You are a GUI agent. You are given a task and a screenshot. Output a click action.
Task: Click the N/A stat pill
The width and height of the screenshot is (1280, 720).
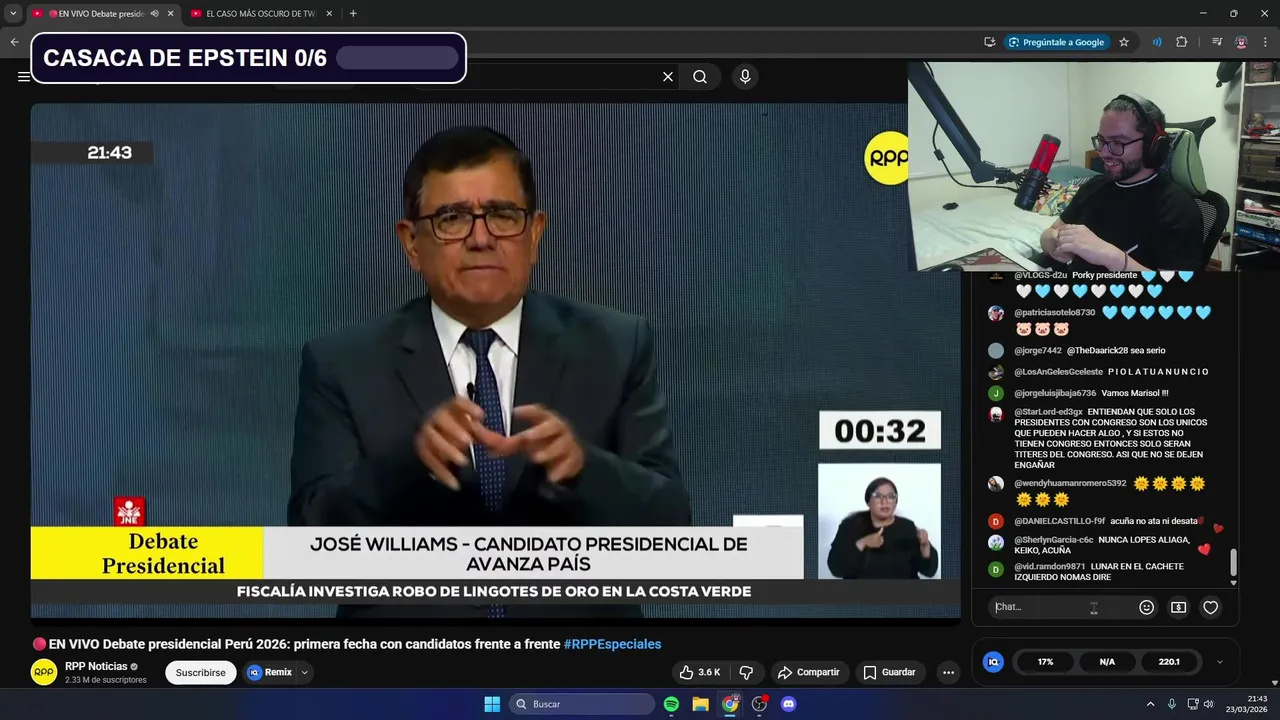tap(1107, 662)
